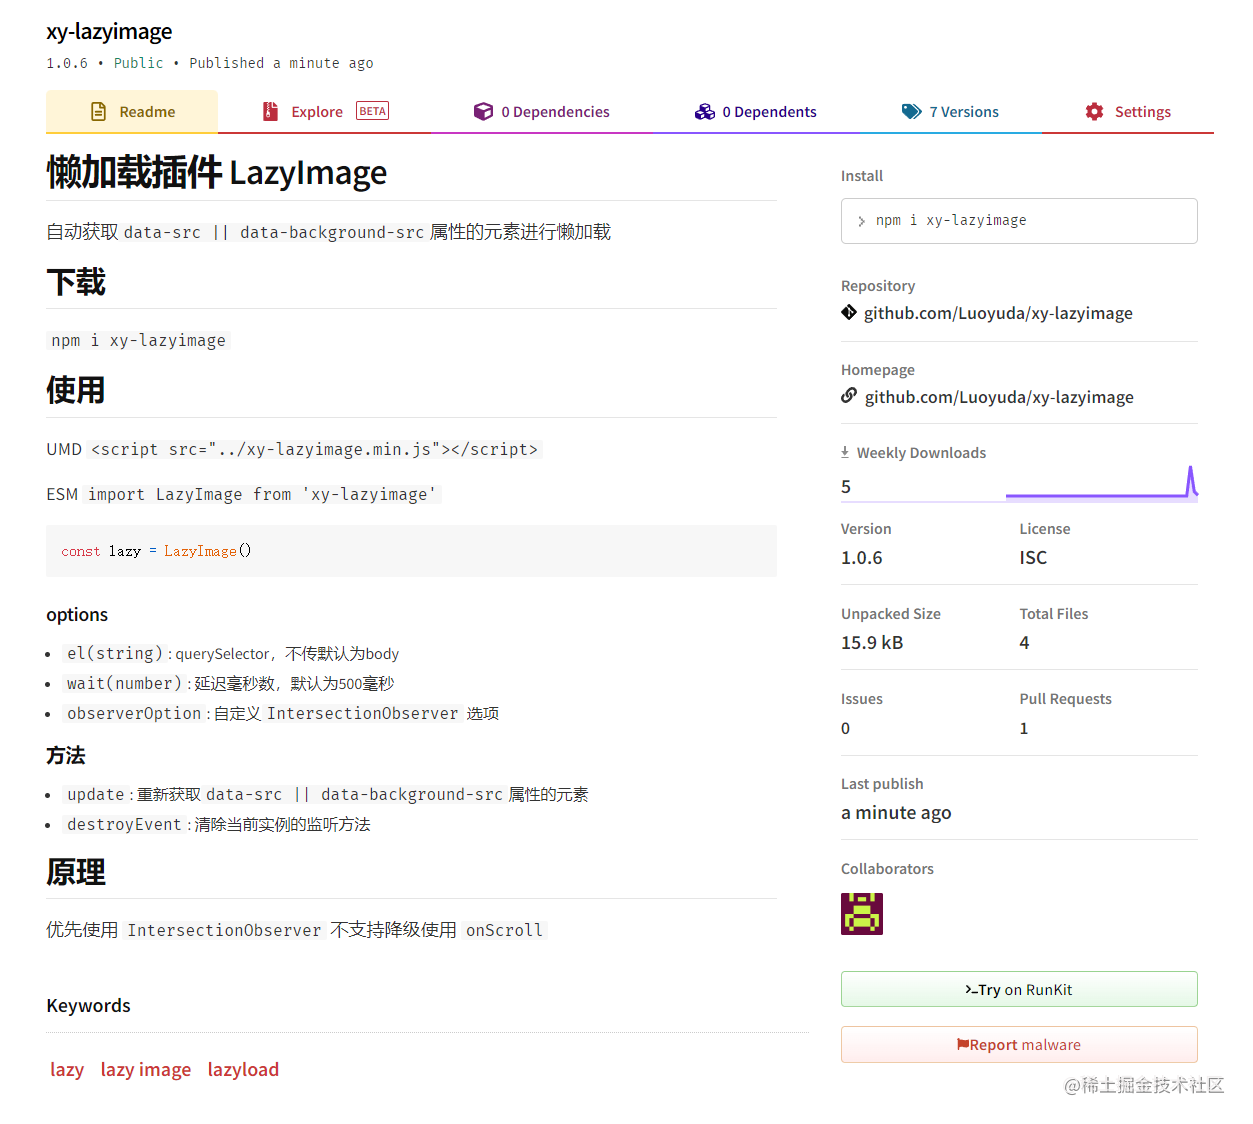This screenshot has width=1253, height=1124.
Task: Click the 'wait(number)' option item
Action: coord(230,683)
